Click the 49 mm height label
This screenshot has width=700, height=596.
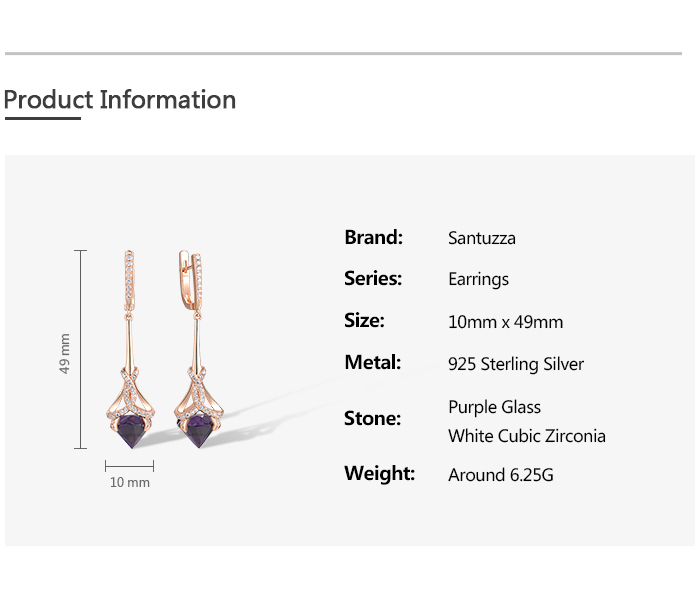coord(65,353)
